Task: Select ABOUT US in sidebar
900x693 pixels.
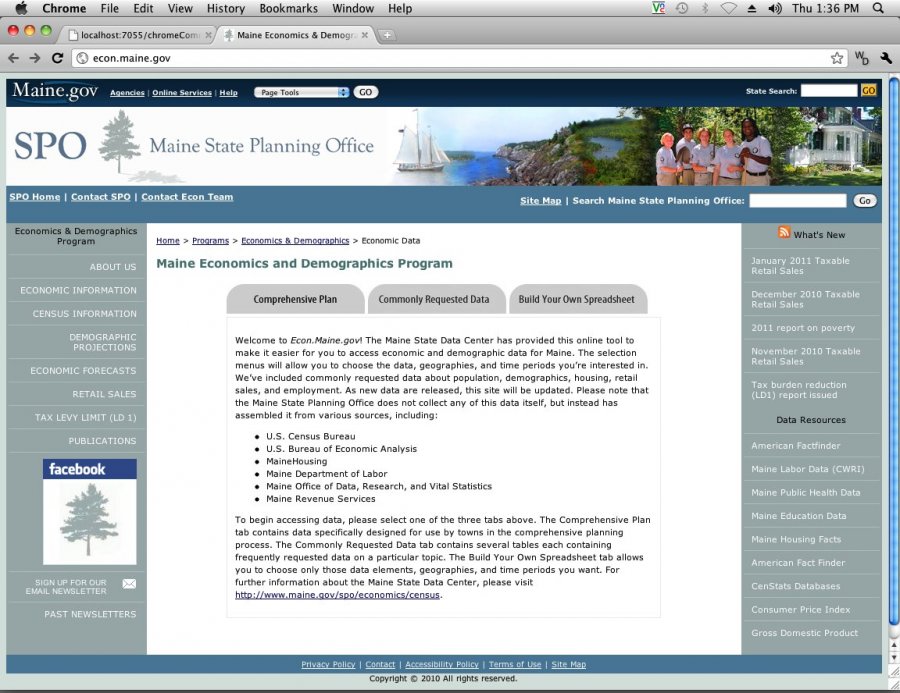Action: (x=112, y=267)
